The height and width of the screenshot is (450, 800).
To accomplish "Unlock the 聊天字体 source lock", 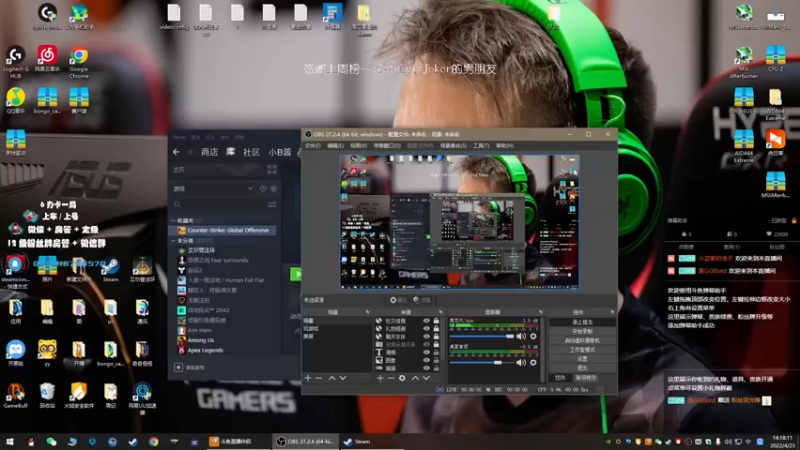I will pyautogui.click(x=436, y=337).
